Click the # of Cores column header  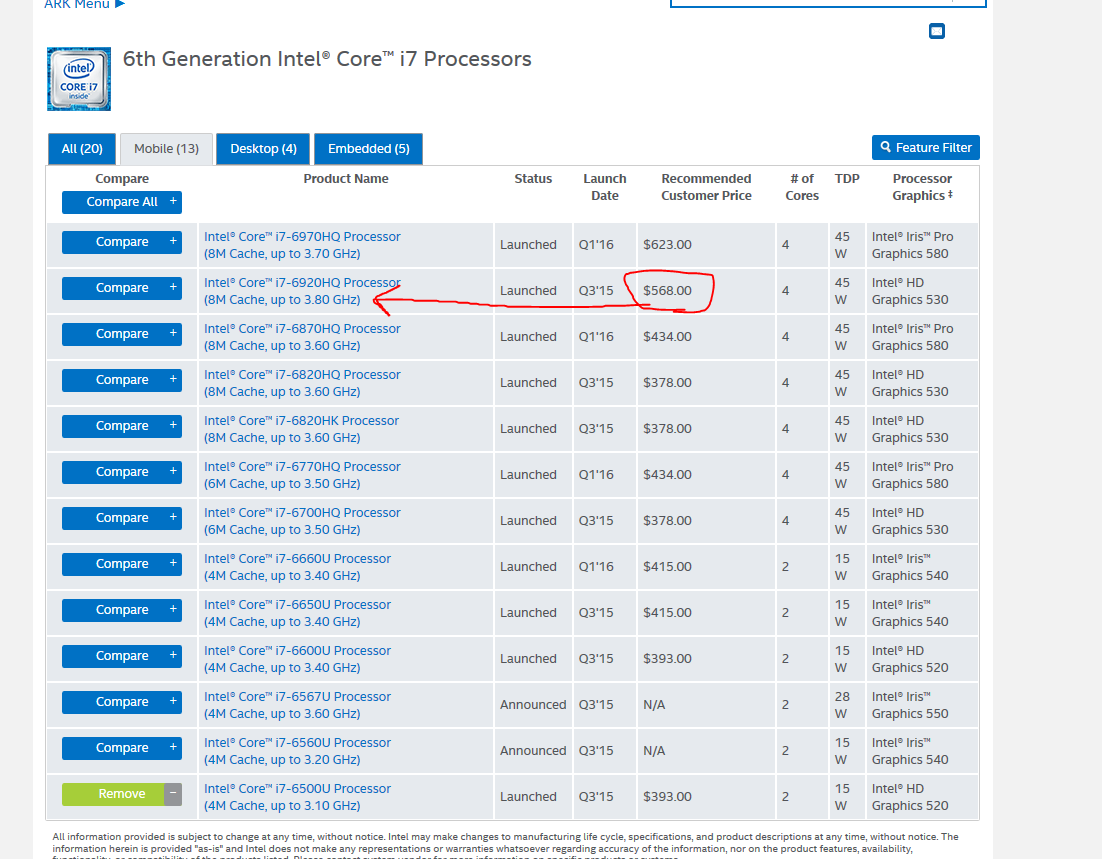802,187
